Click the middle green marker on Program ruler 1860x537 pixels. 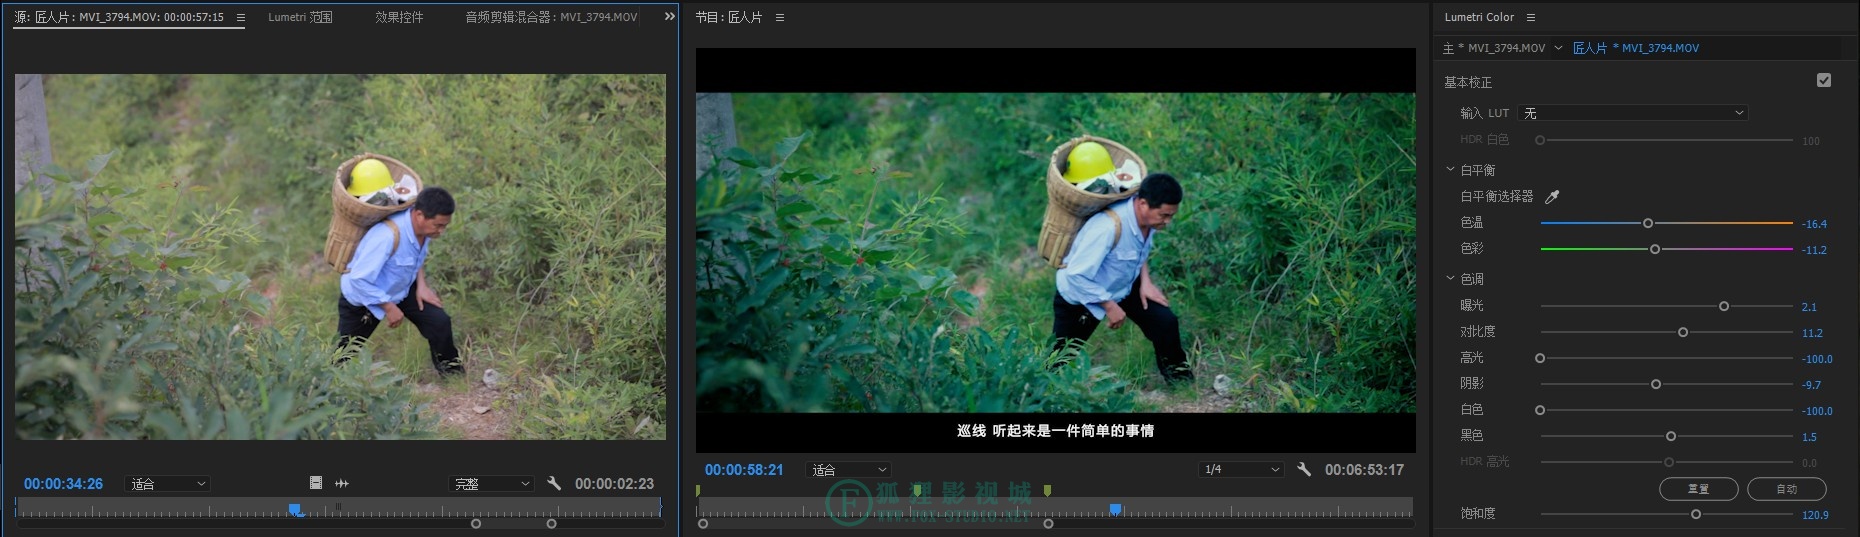coord(917,491)
